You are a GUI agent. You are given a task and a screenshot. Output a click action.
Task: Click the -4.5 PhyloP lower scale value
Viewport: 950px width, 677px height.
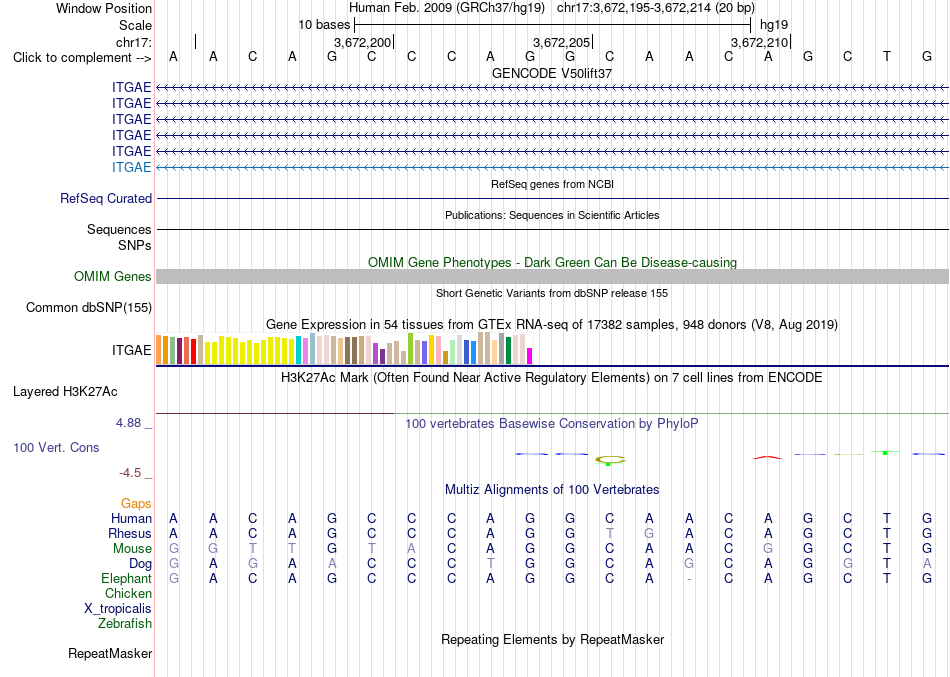click(x=130, y=473)
